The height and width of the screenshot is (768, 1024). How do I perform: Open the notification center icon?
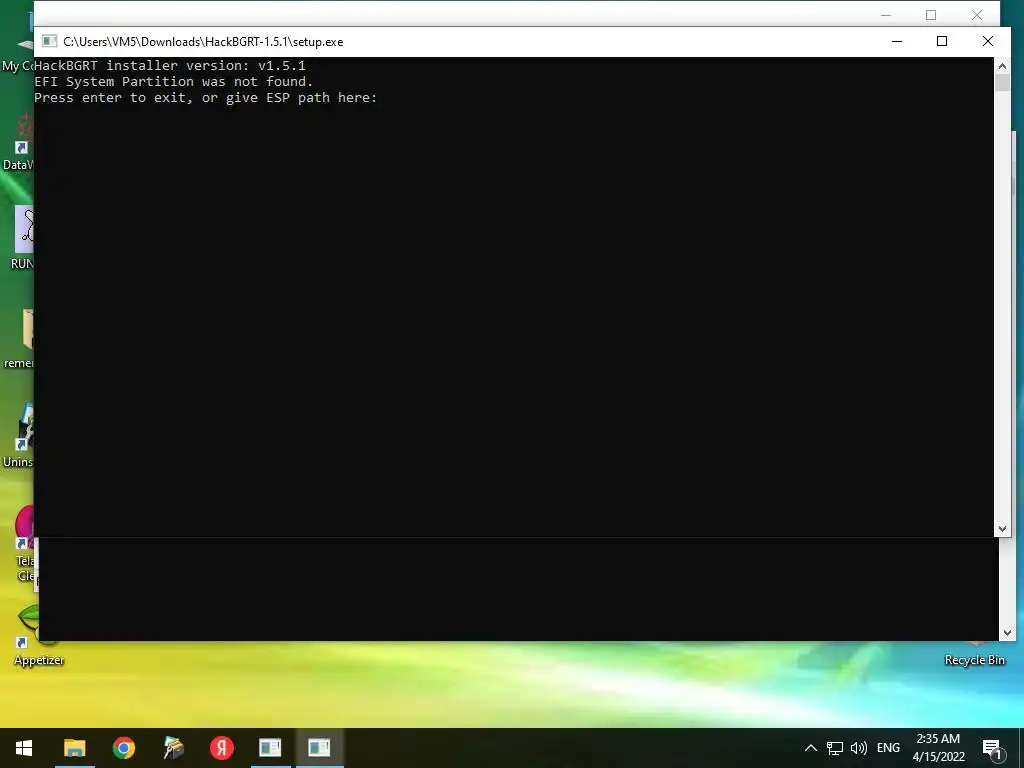(x=993, y=749)
